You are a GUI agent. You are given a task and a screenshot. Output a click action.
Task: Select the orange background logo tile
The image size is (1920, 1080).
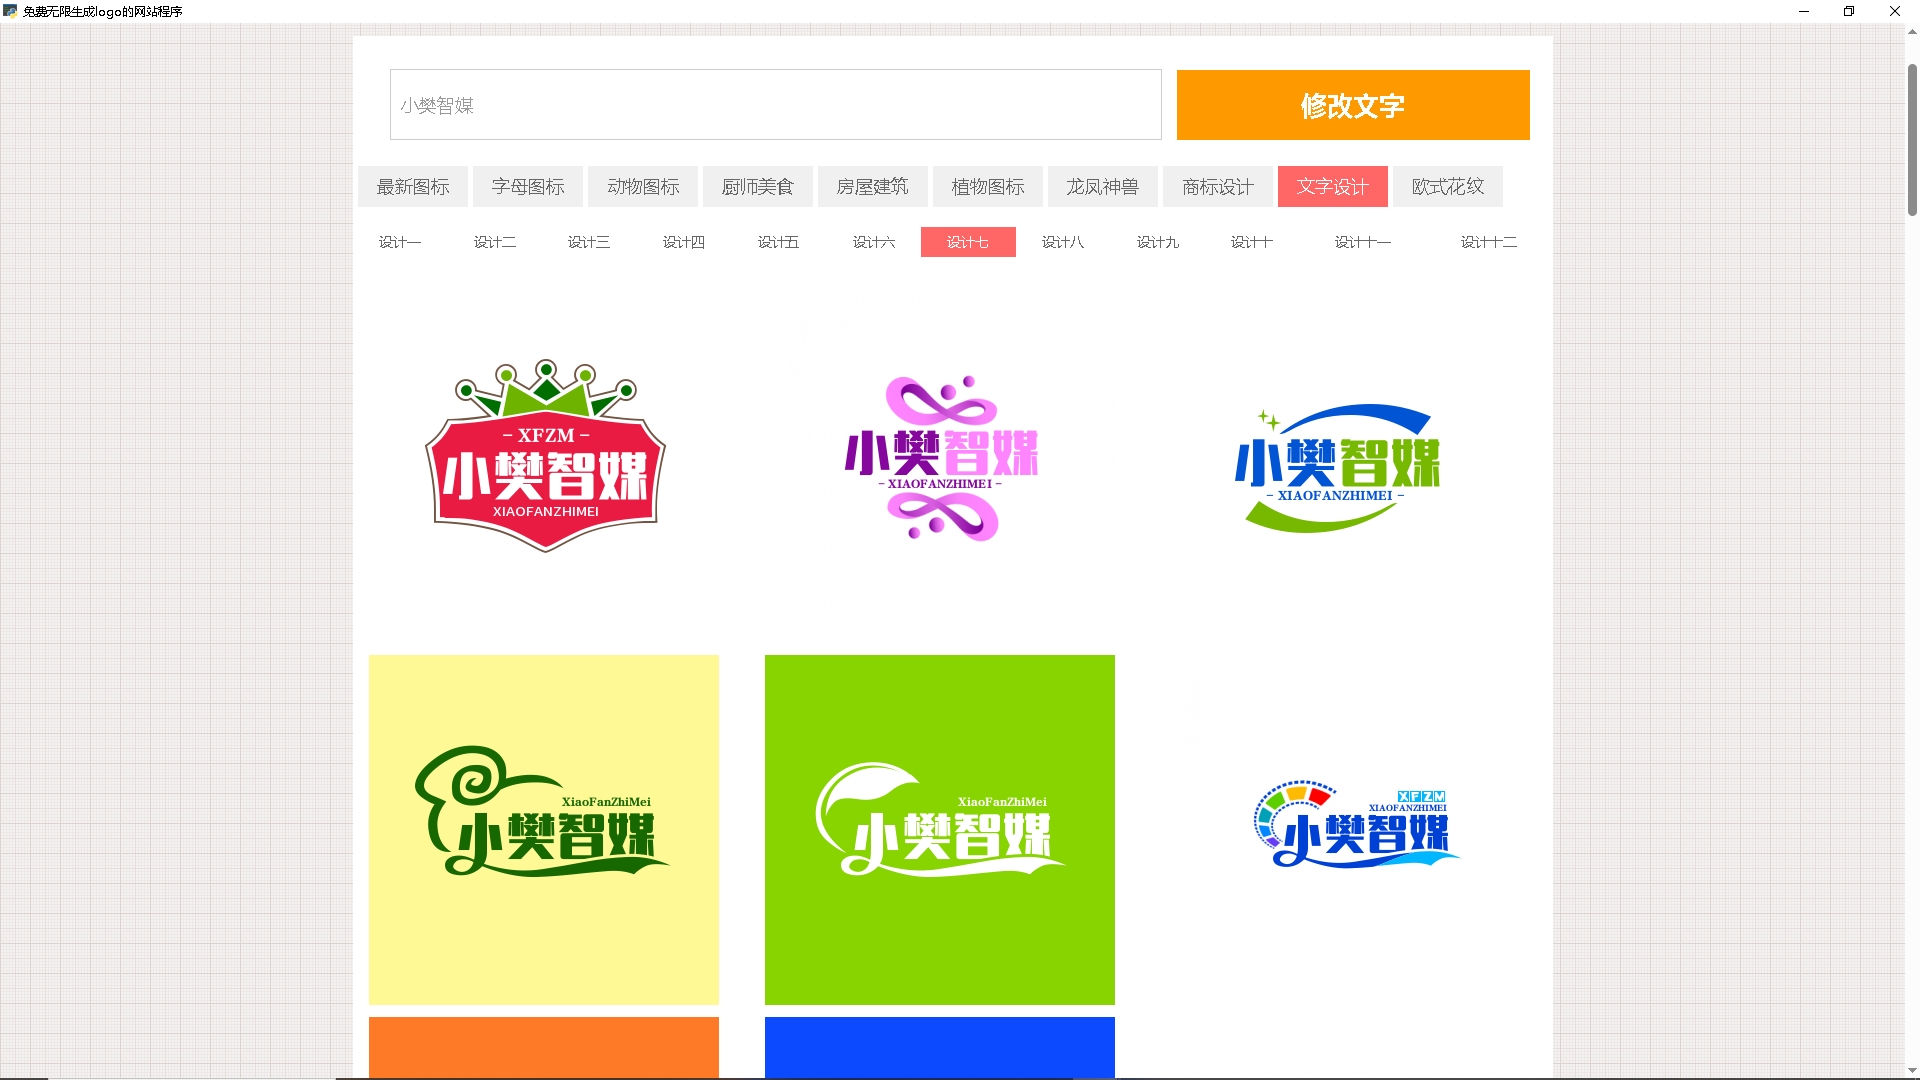pyautogui.click(x=544, y=1046)
